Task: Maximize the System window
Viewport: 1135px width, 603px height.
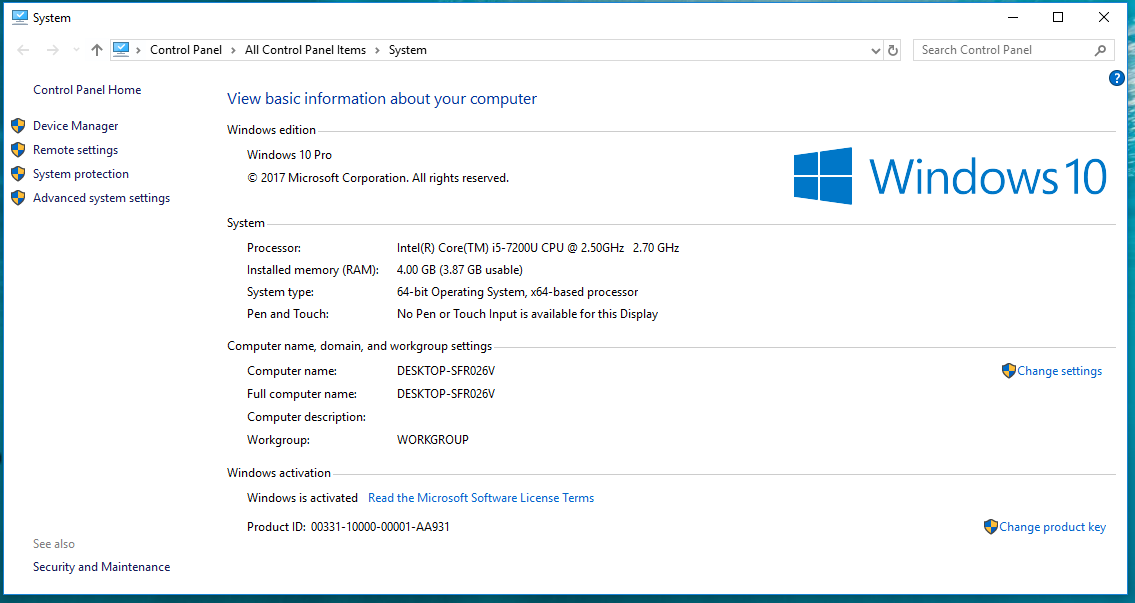Action: pyautogui.click(x=1058, y=17)
